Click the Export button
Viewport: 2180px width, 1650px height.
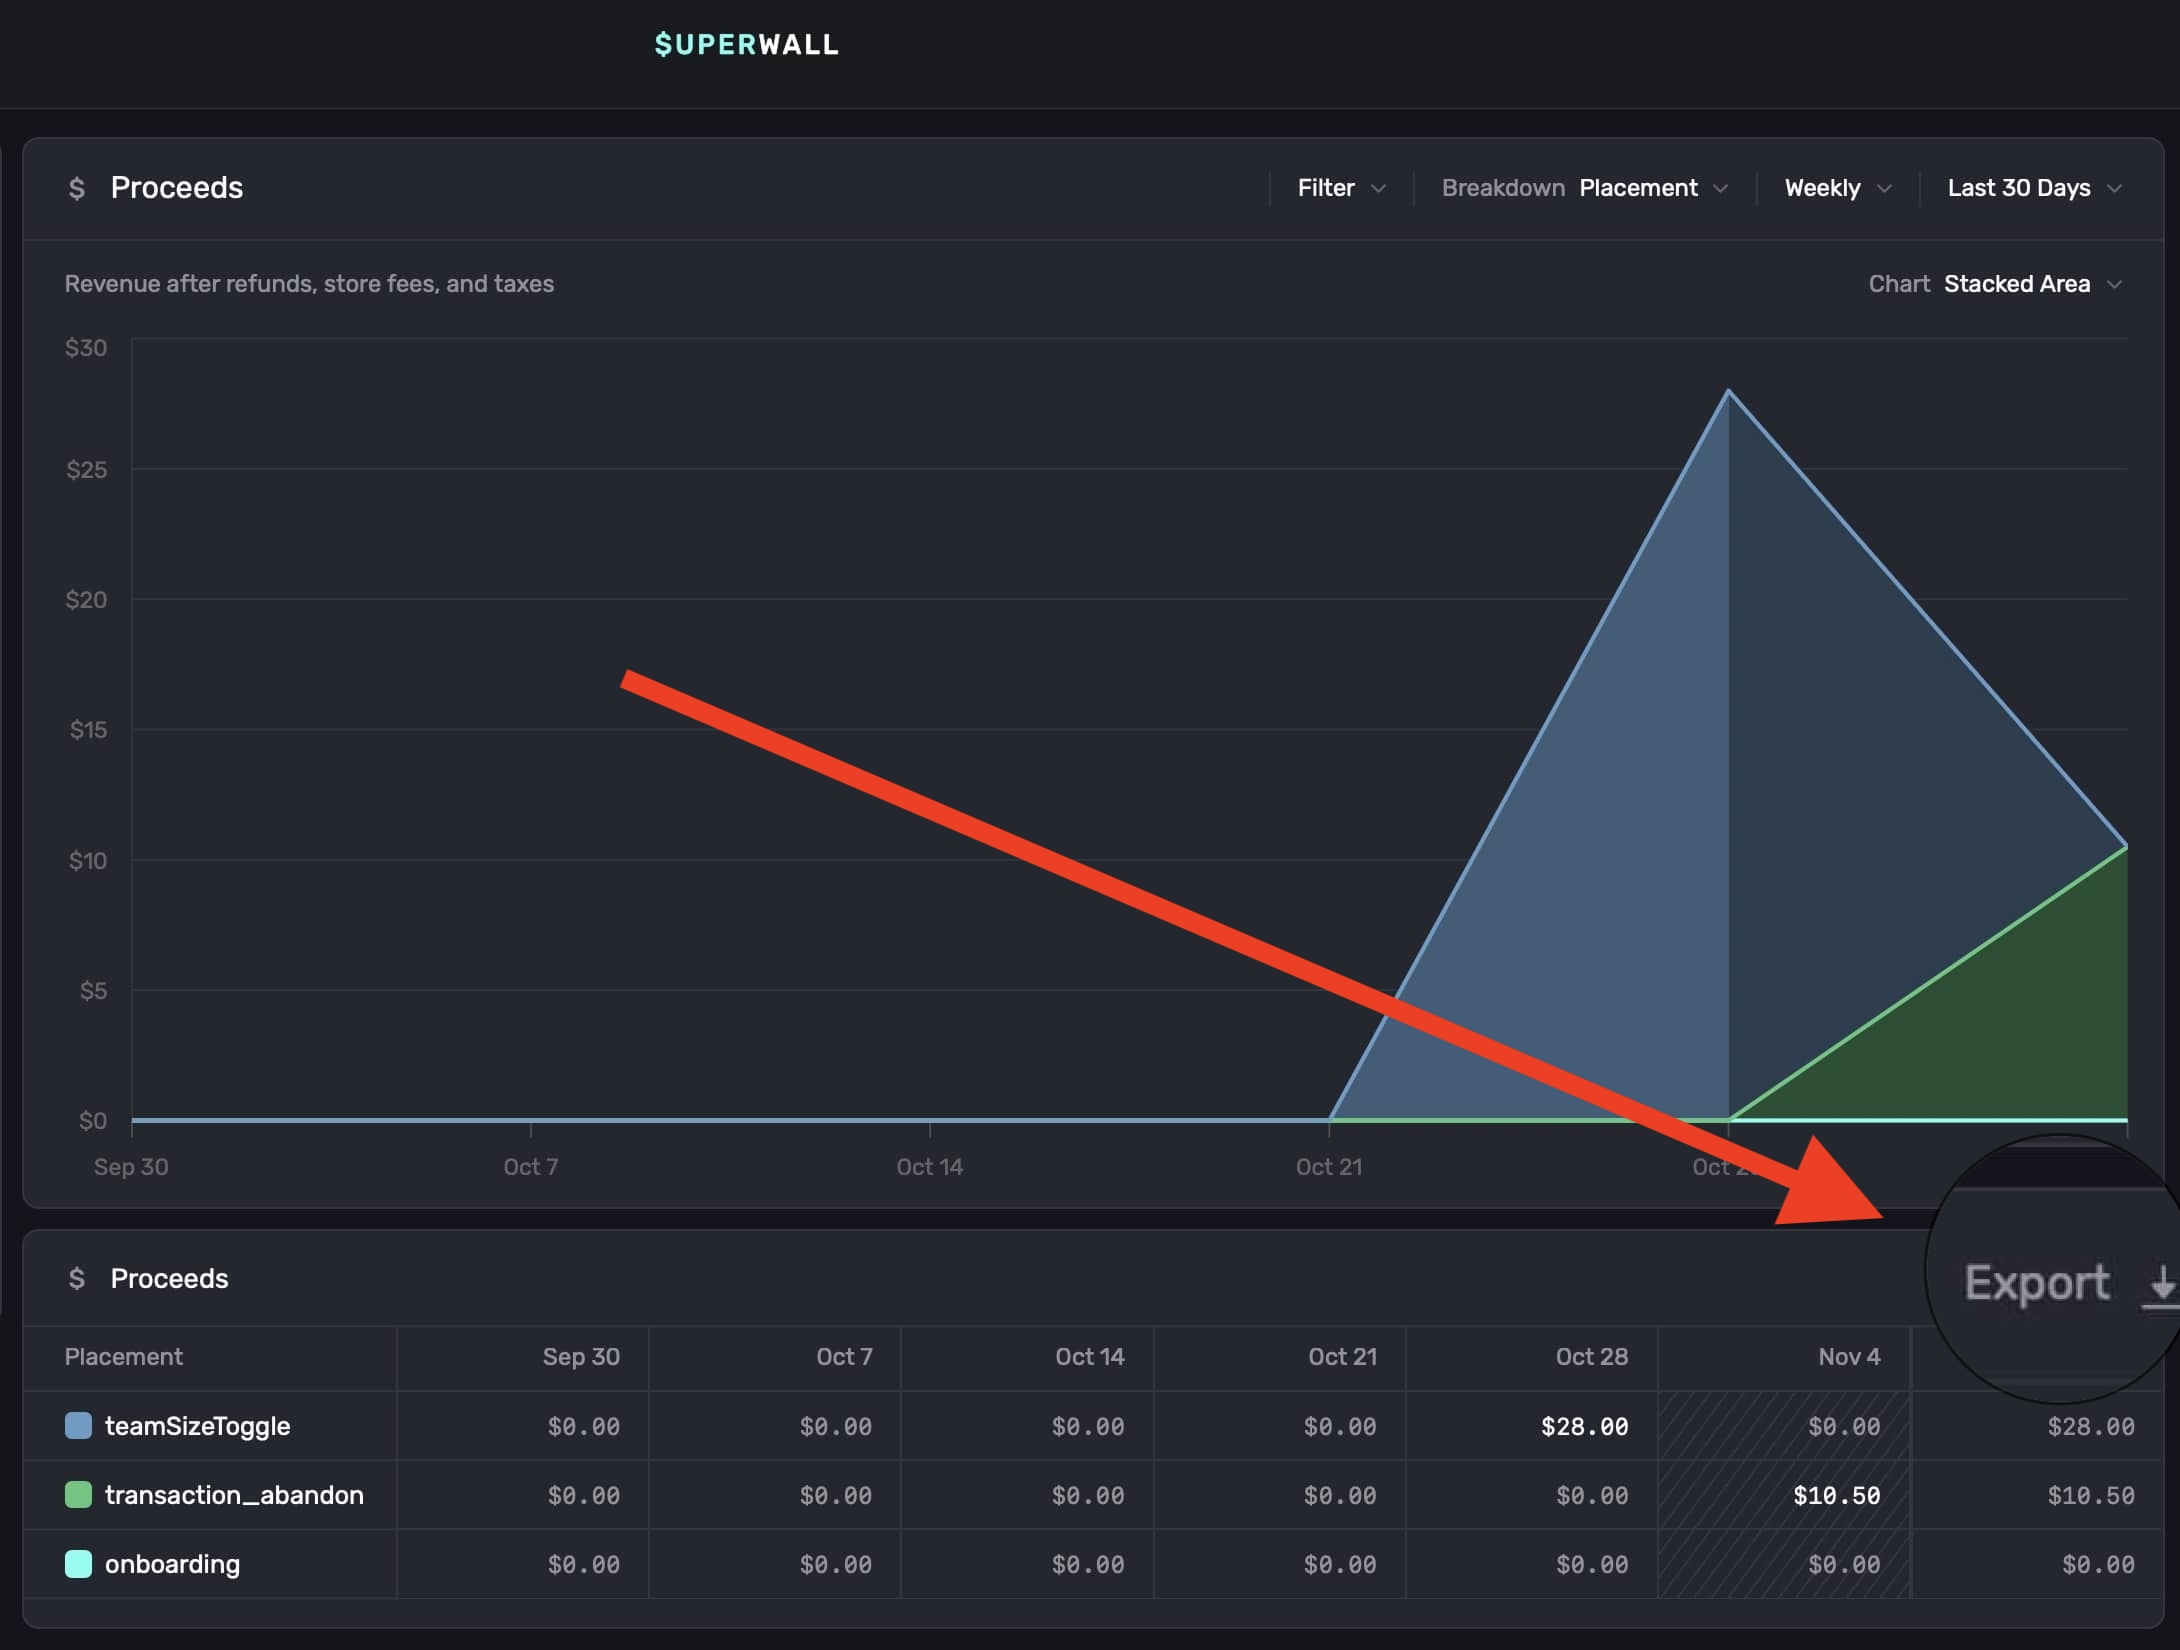pos(2036,1283)
